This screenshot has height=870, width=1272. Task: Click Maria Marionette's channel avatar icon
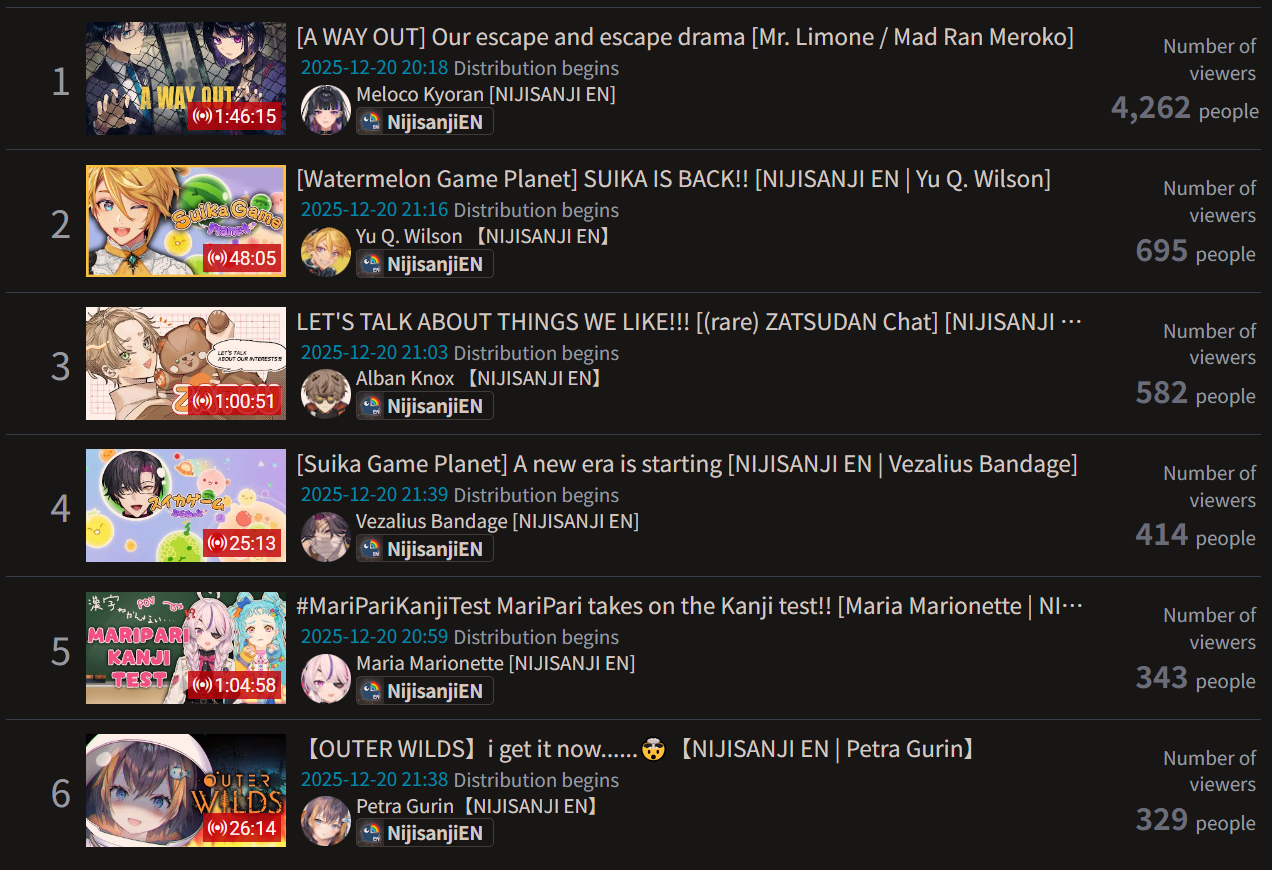tap(325, 679)
